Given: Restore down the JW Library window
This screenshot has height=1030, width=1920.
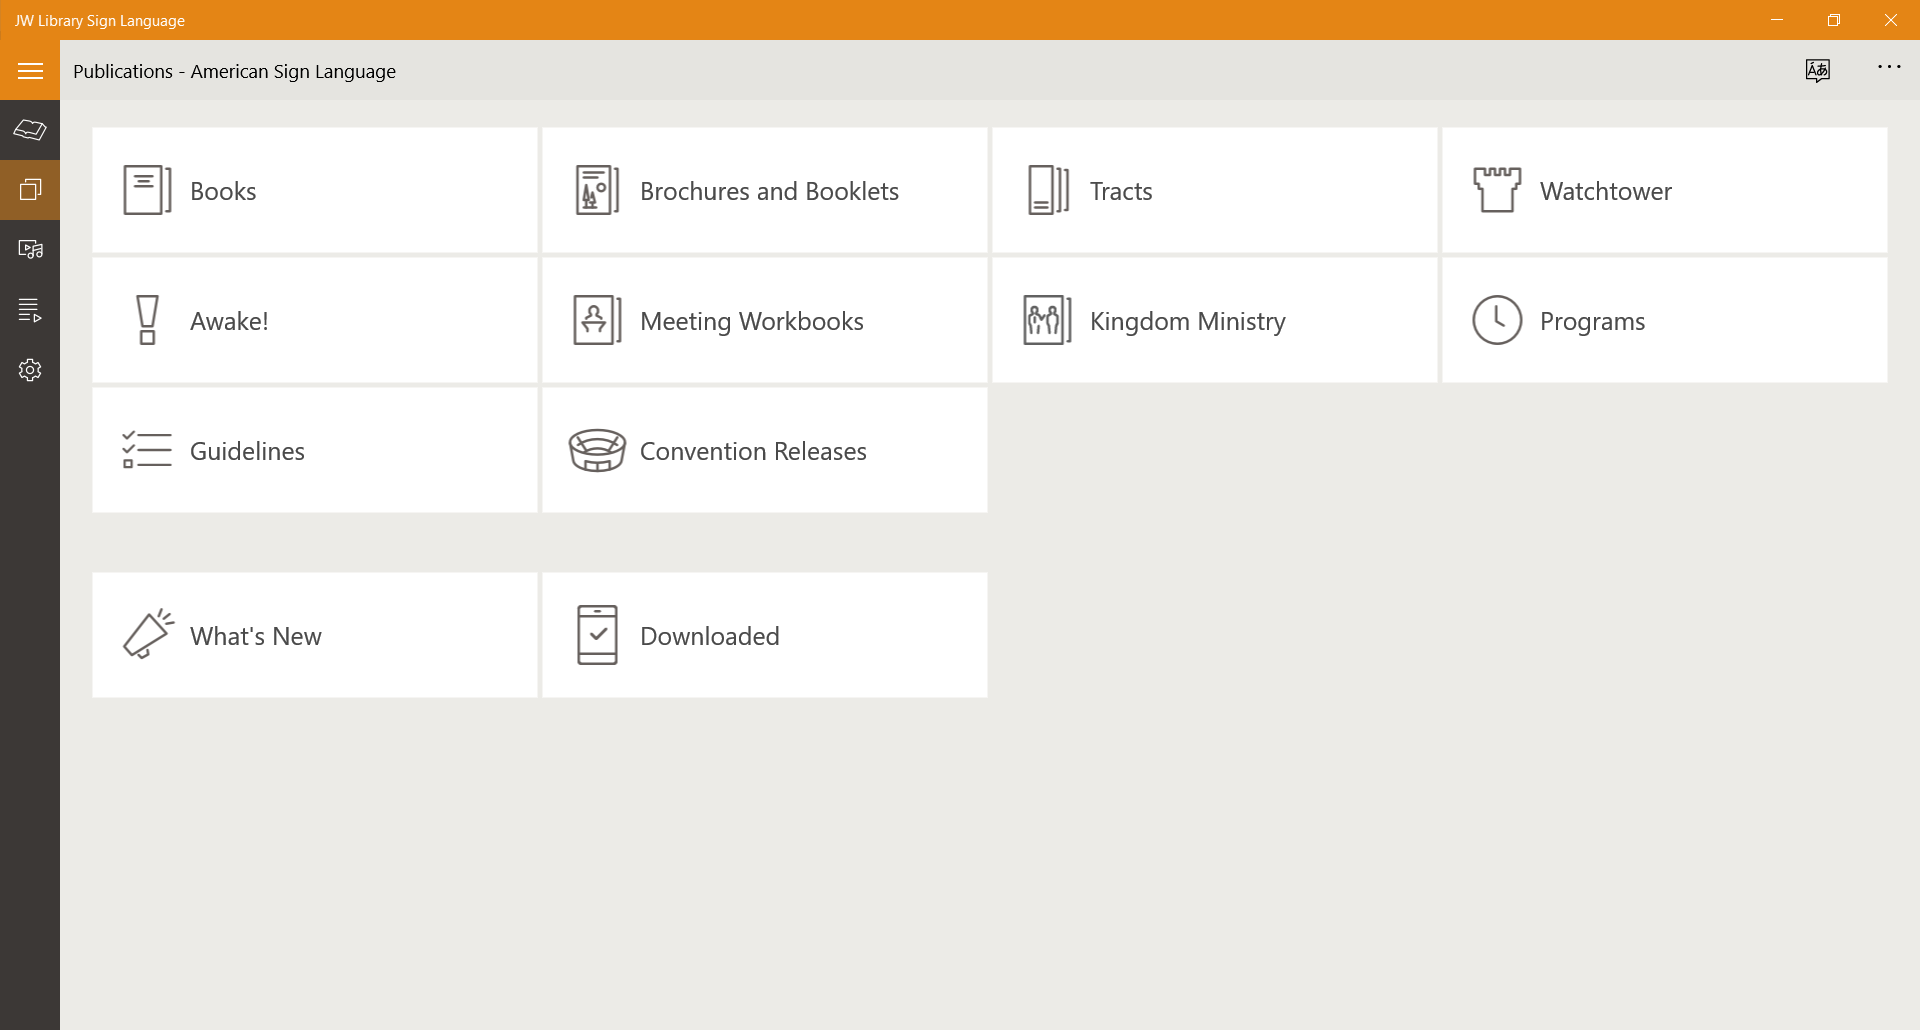Looking at the screenshot, I should [1834, 20].
